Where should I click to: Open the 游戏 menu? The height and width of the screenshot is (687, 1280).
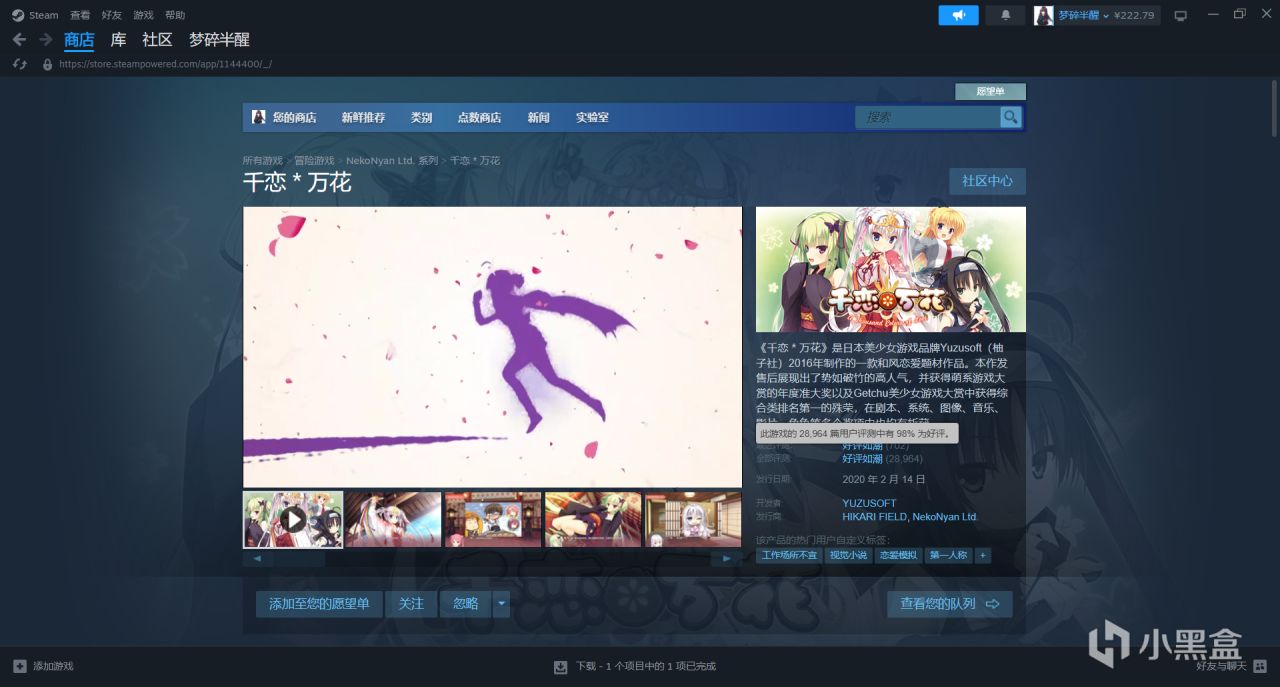point(143,15)
